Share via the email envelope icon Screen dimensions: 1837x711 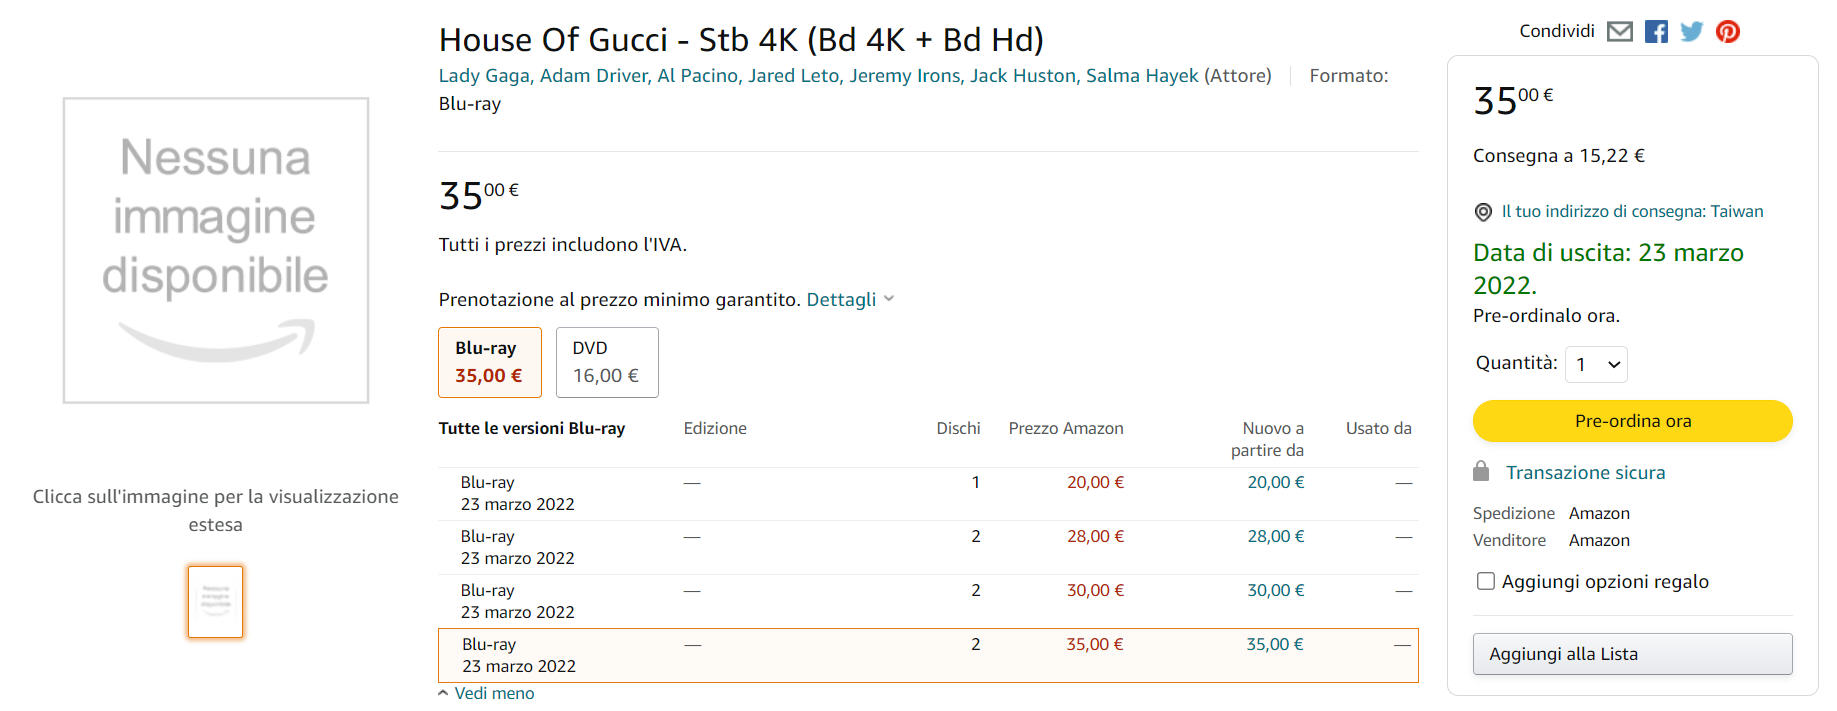1619,32
